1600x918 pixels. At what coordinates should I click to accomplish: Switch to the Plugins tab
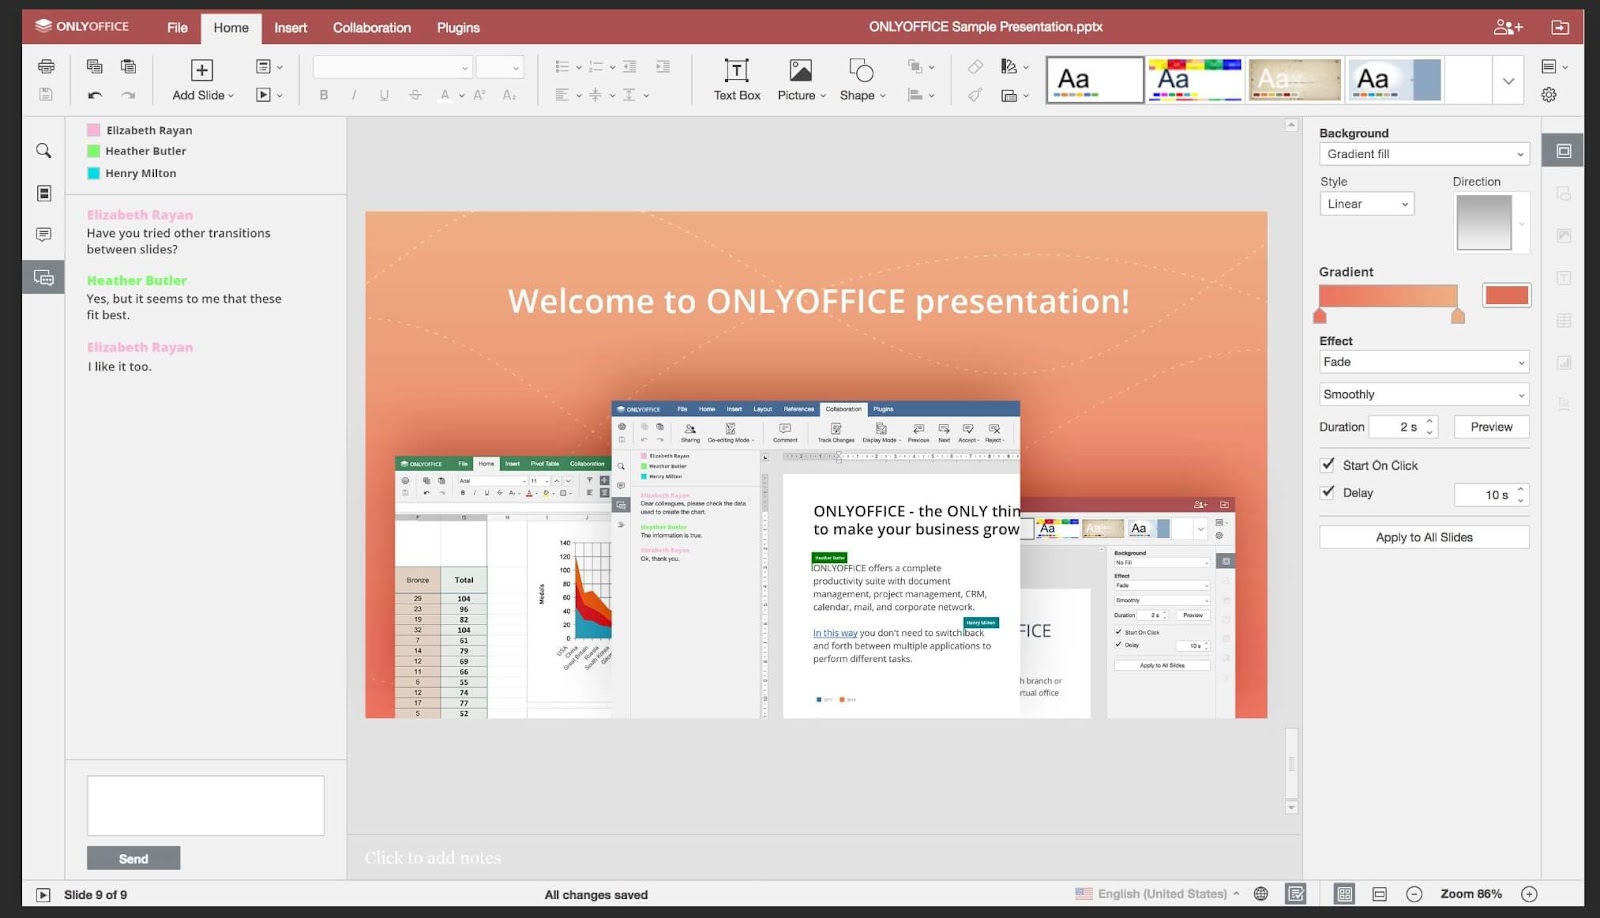tap(458, 28)
